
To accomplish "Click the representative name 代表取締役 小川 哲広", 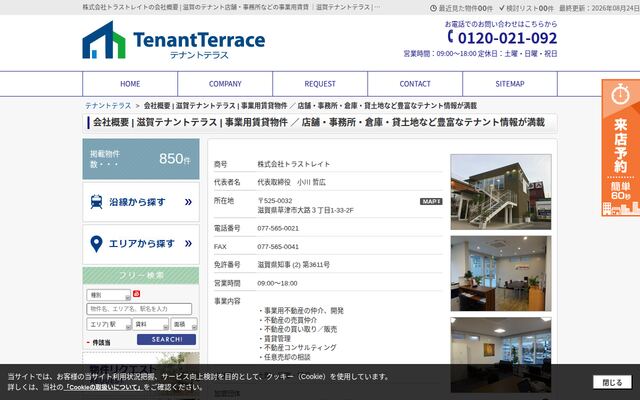I will tap(291, 182).
